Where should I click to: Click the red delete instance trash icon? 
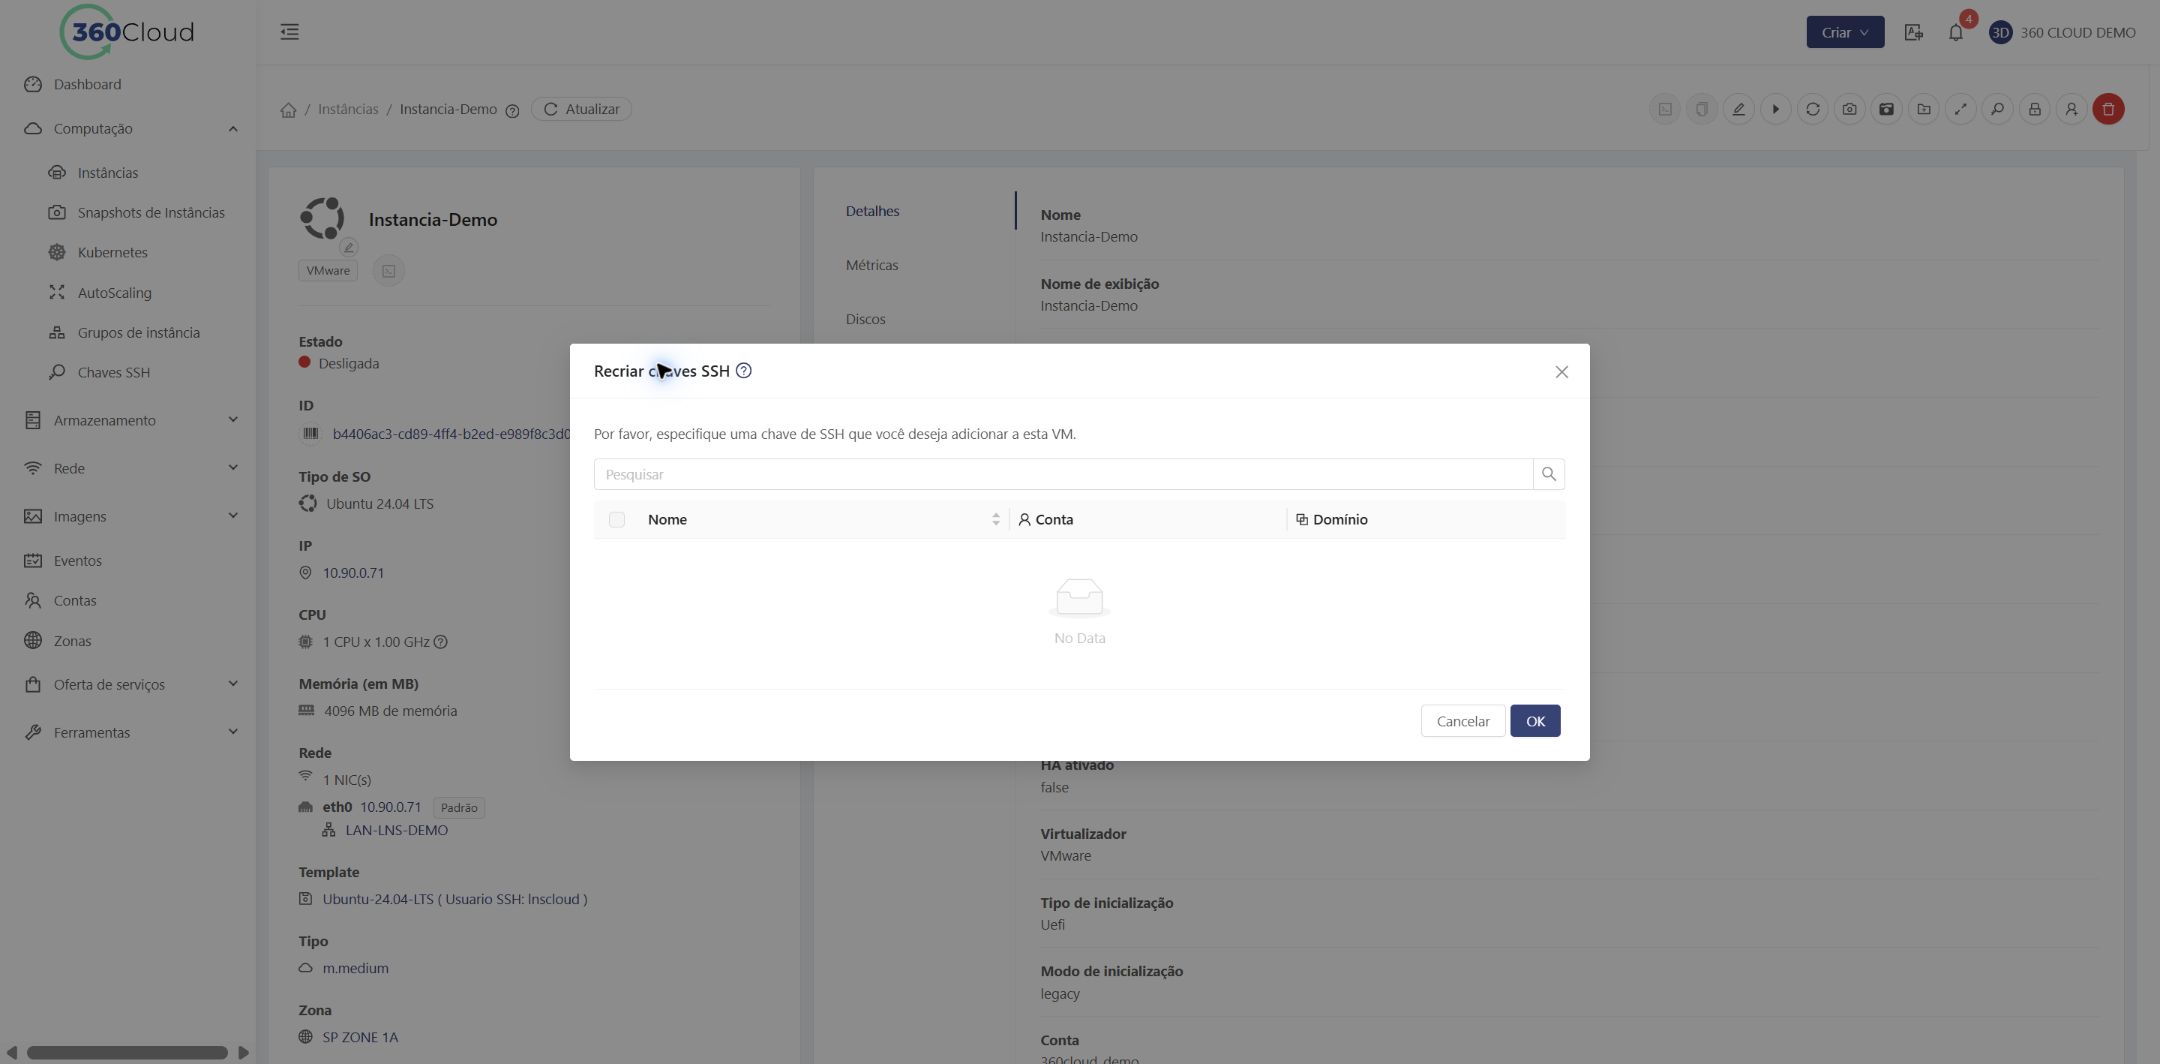pyautogui.click(x=2108, y=109)
